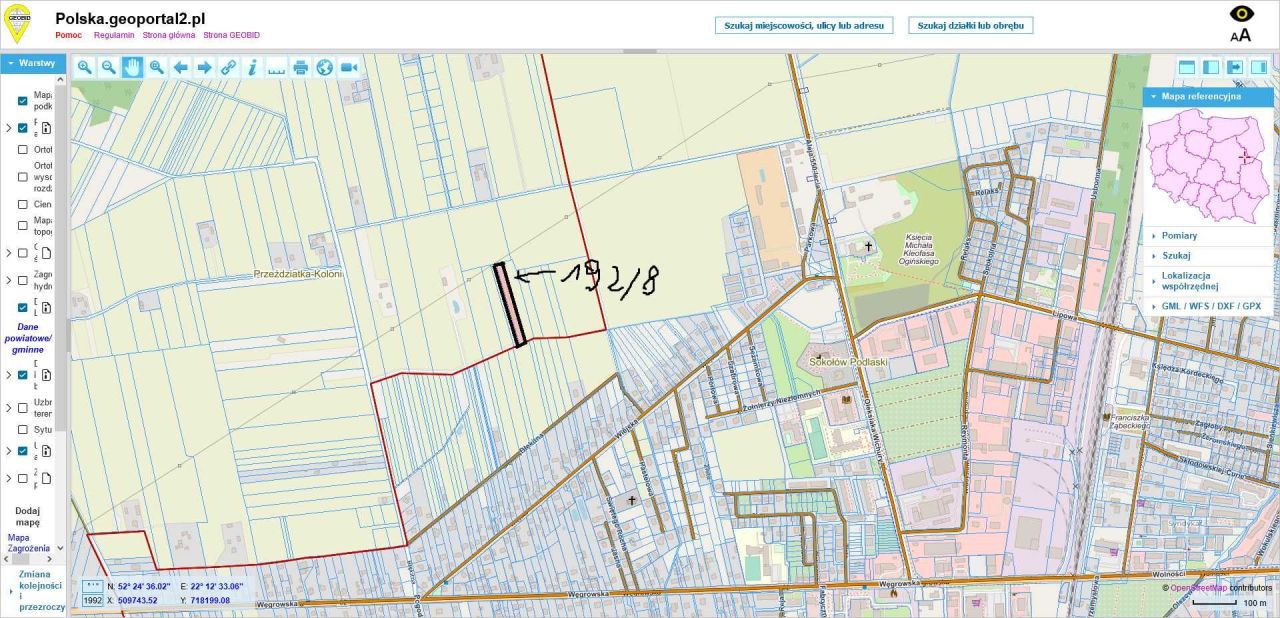Image resolution: width=1280 pixels, height=618 pixels.
Task: Enable Mapa topograficzna layer checkbox
Action: click(x=23, y=226)
